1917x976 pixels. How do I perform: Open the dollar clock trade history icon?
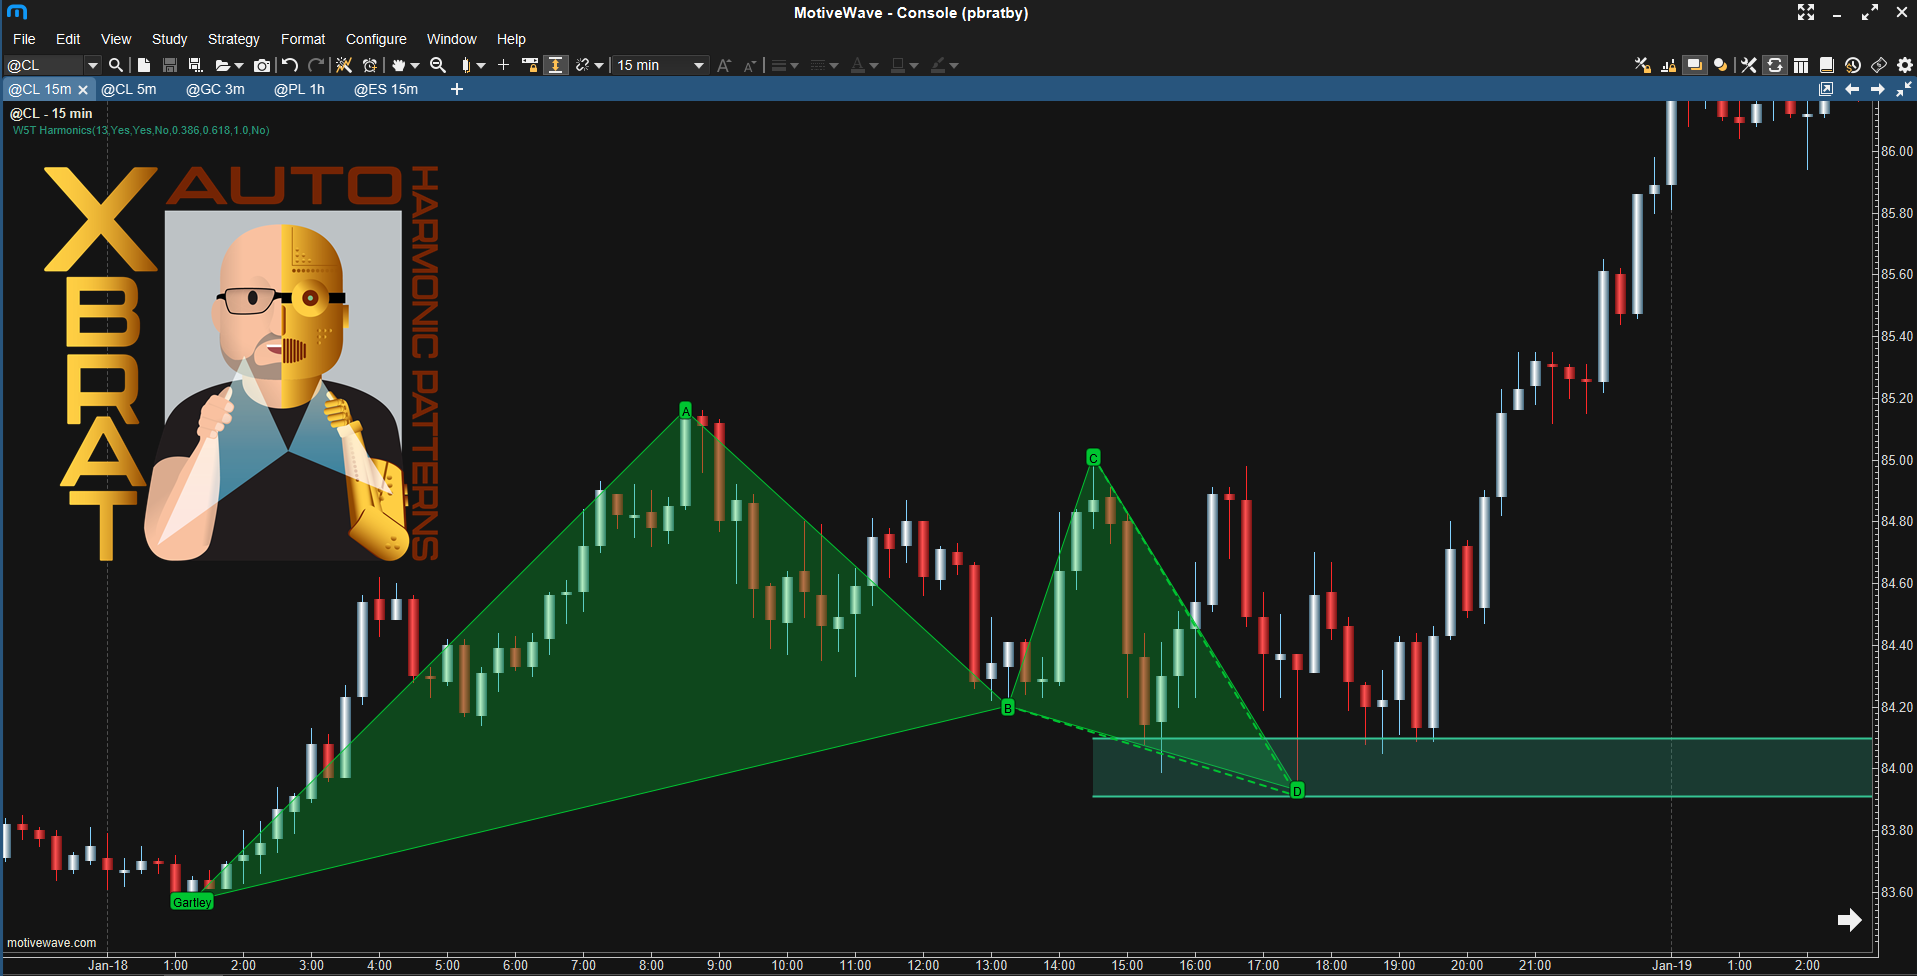(1853, 65)
